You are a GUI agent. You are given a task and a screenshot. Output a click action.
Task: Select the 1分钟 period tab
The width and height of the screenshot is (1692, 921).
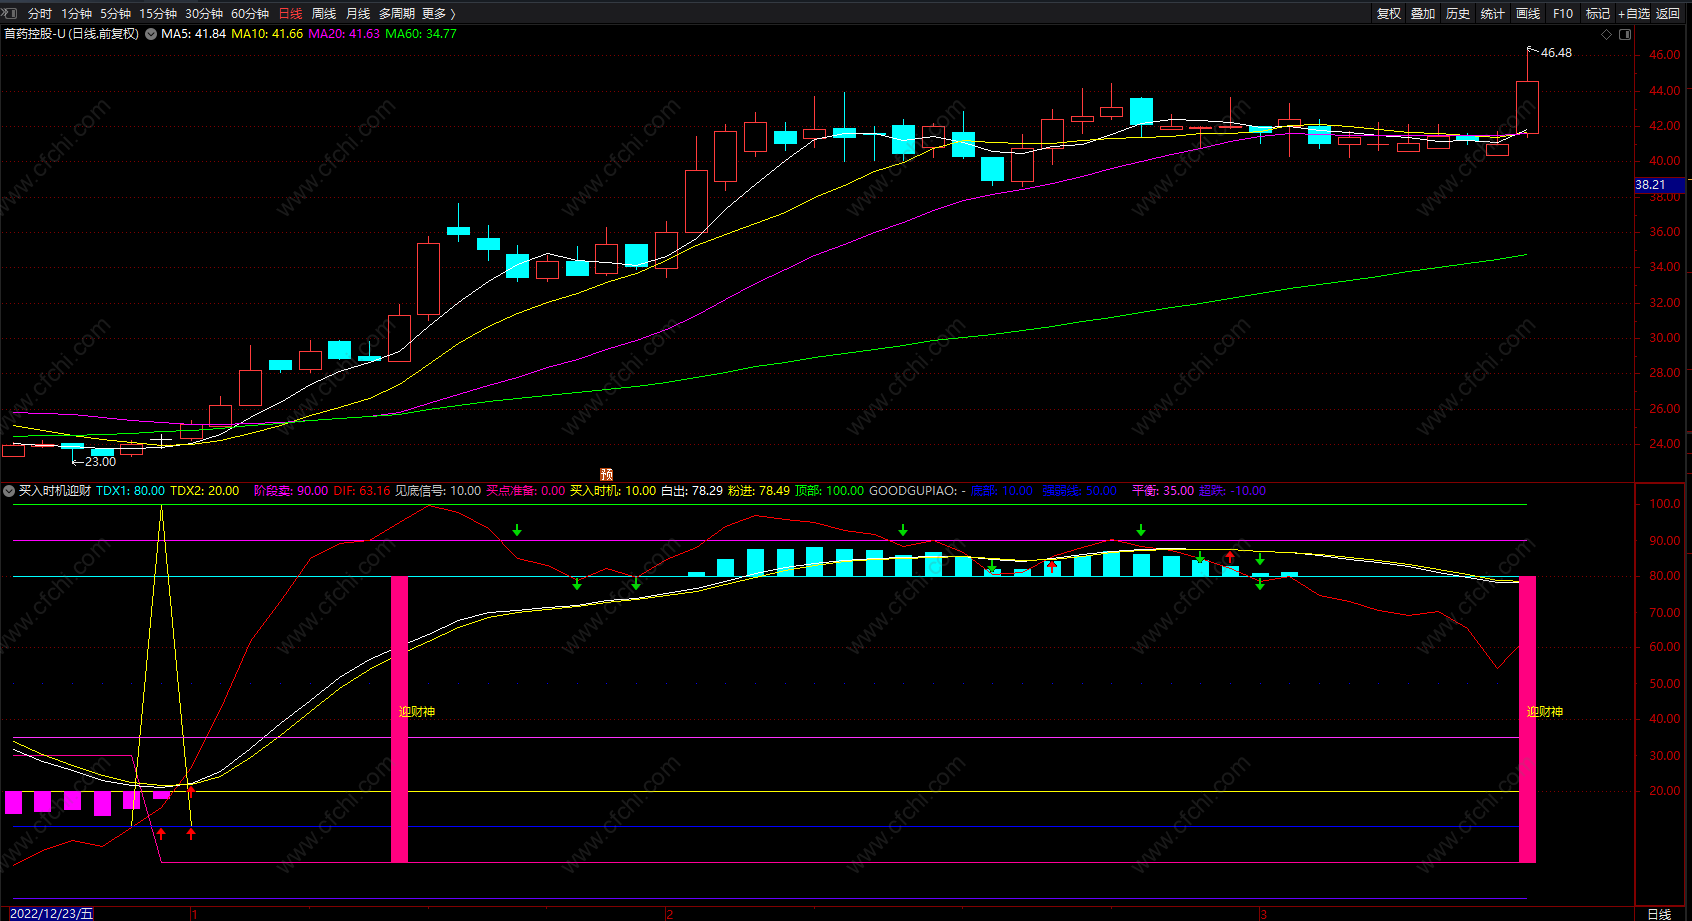click(x=76, y=13)
